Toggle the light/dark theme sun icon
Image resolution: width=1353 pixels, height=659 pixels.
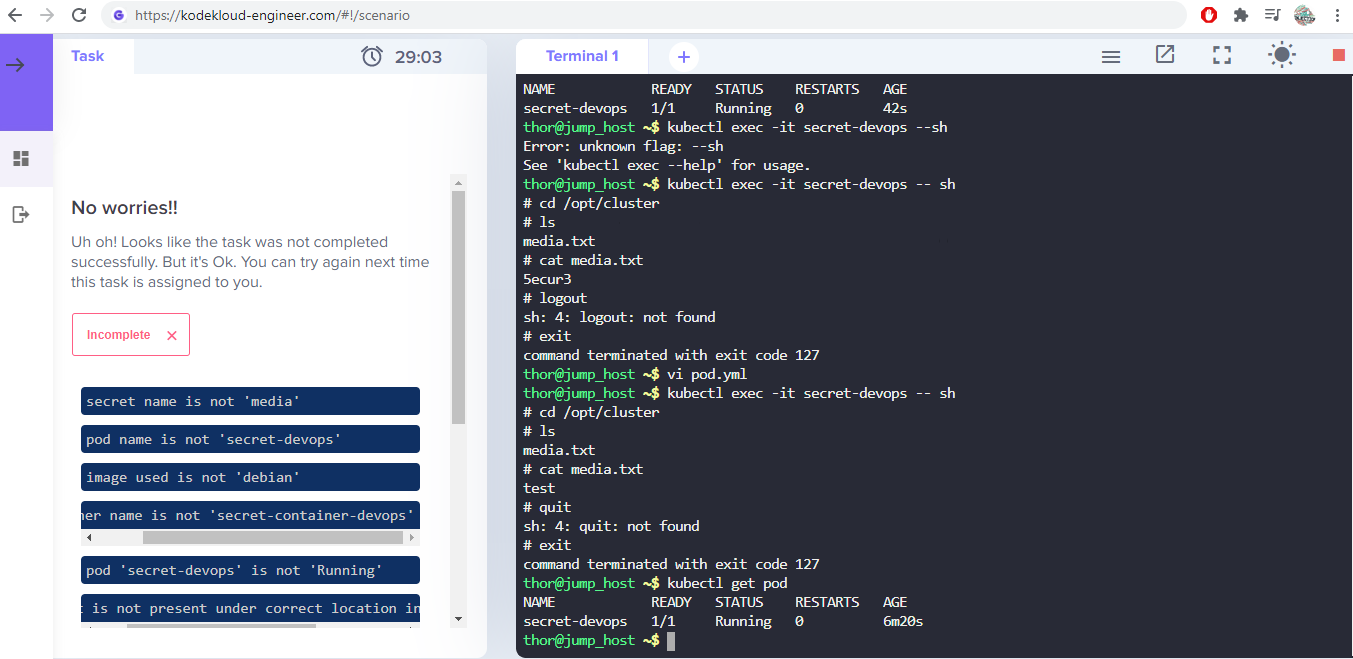pos(1282,55)
